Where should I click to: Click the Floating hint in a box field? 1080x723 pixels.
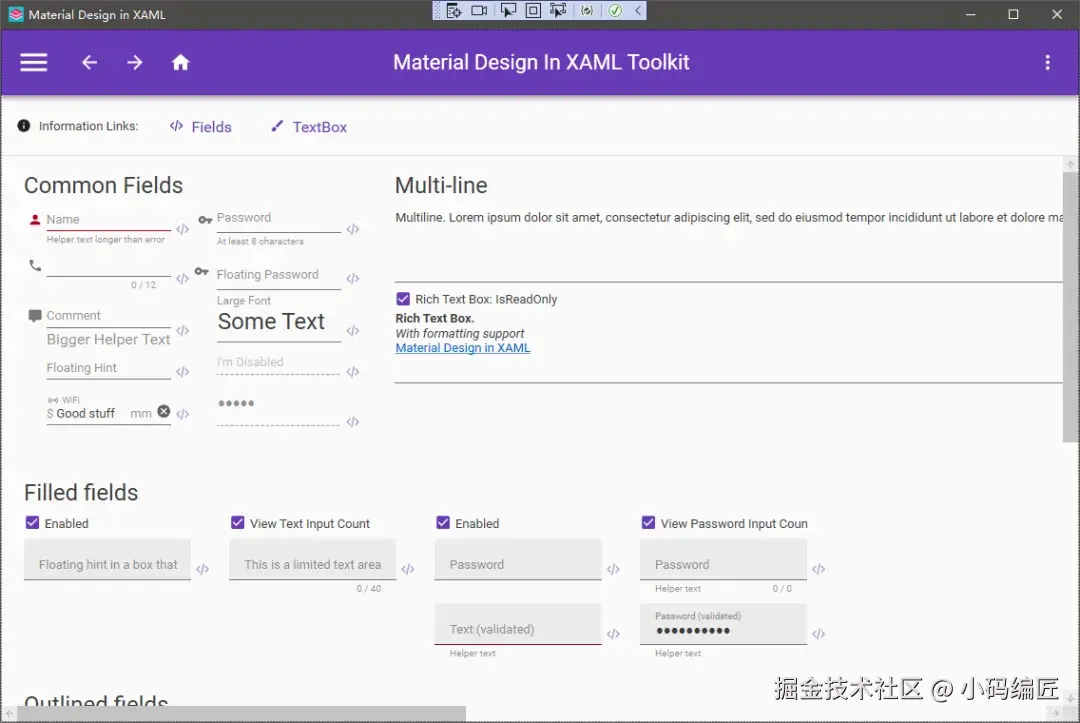[x=107, y=560]
